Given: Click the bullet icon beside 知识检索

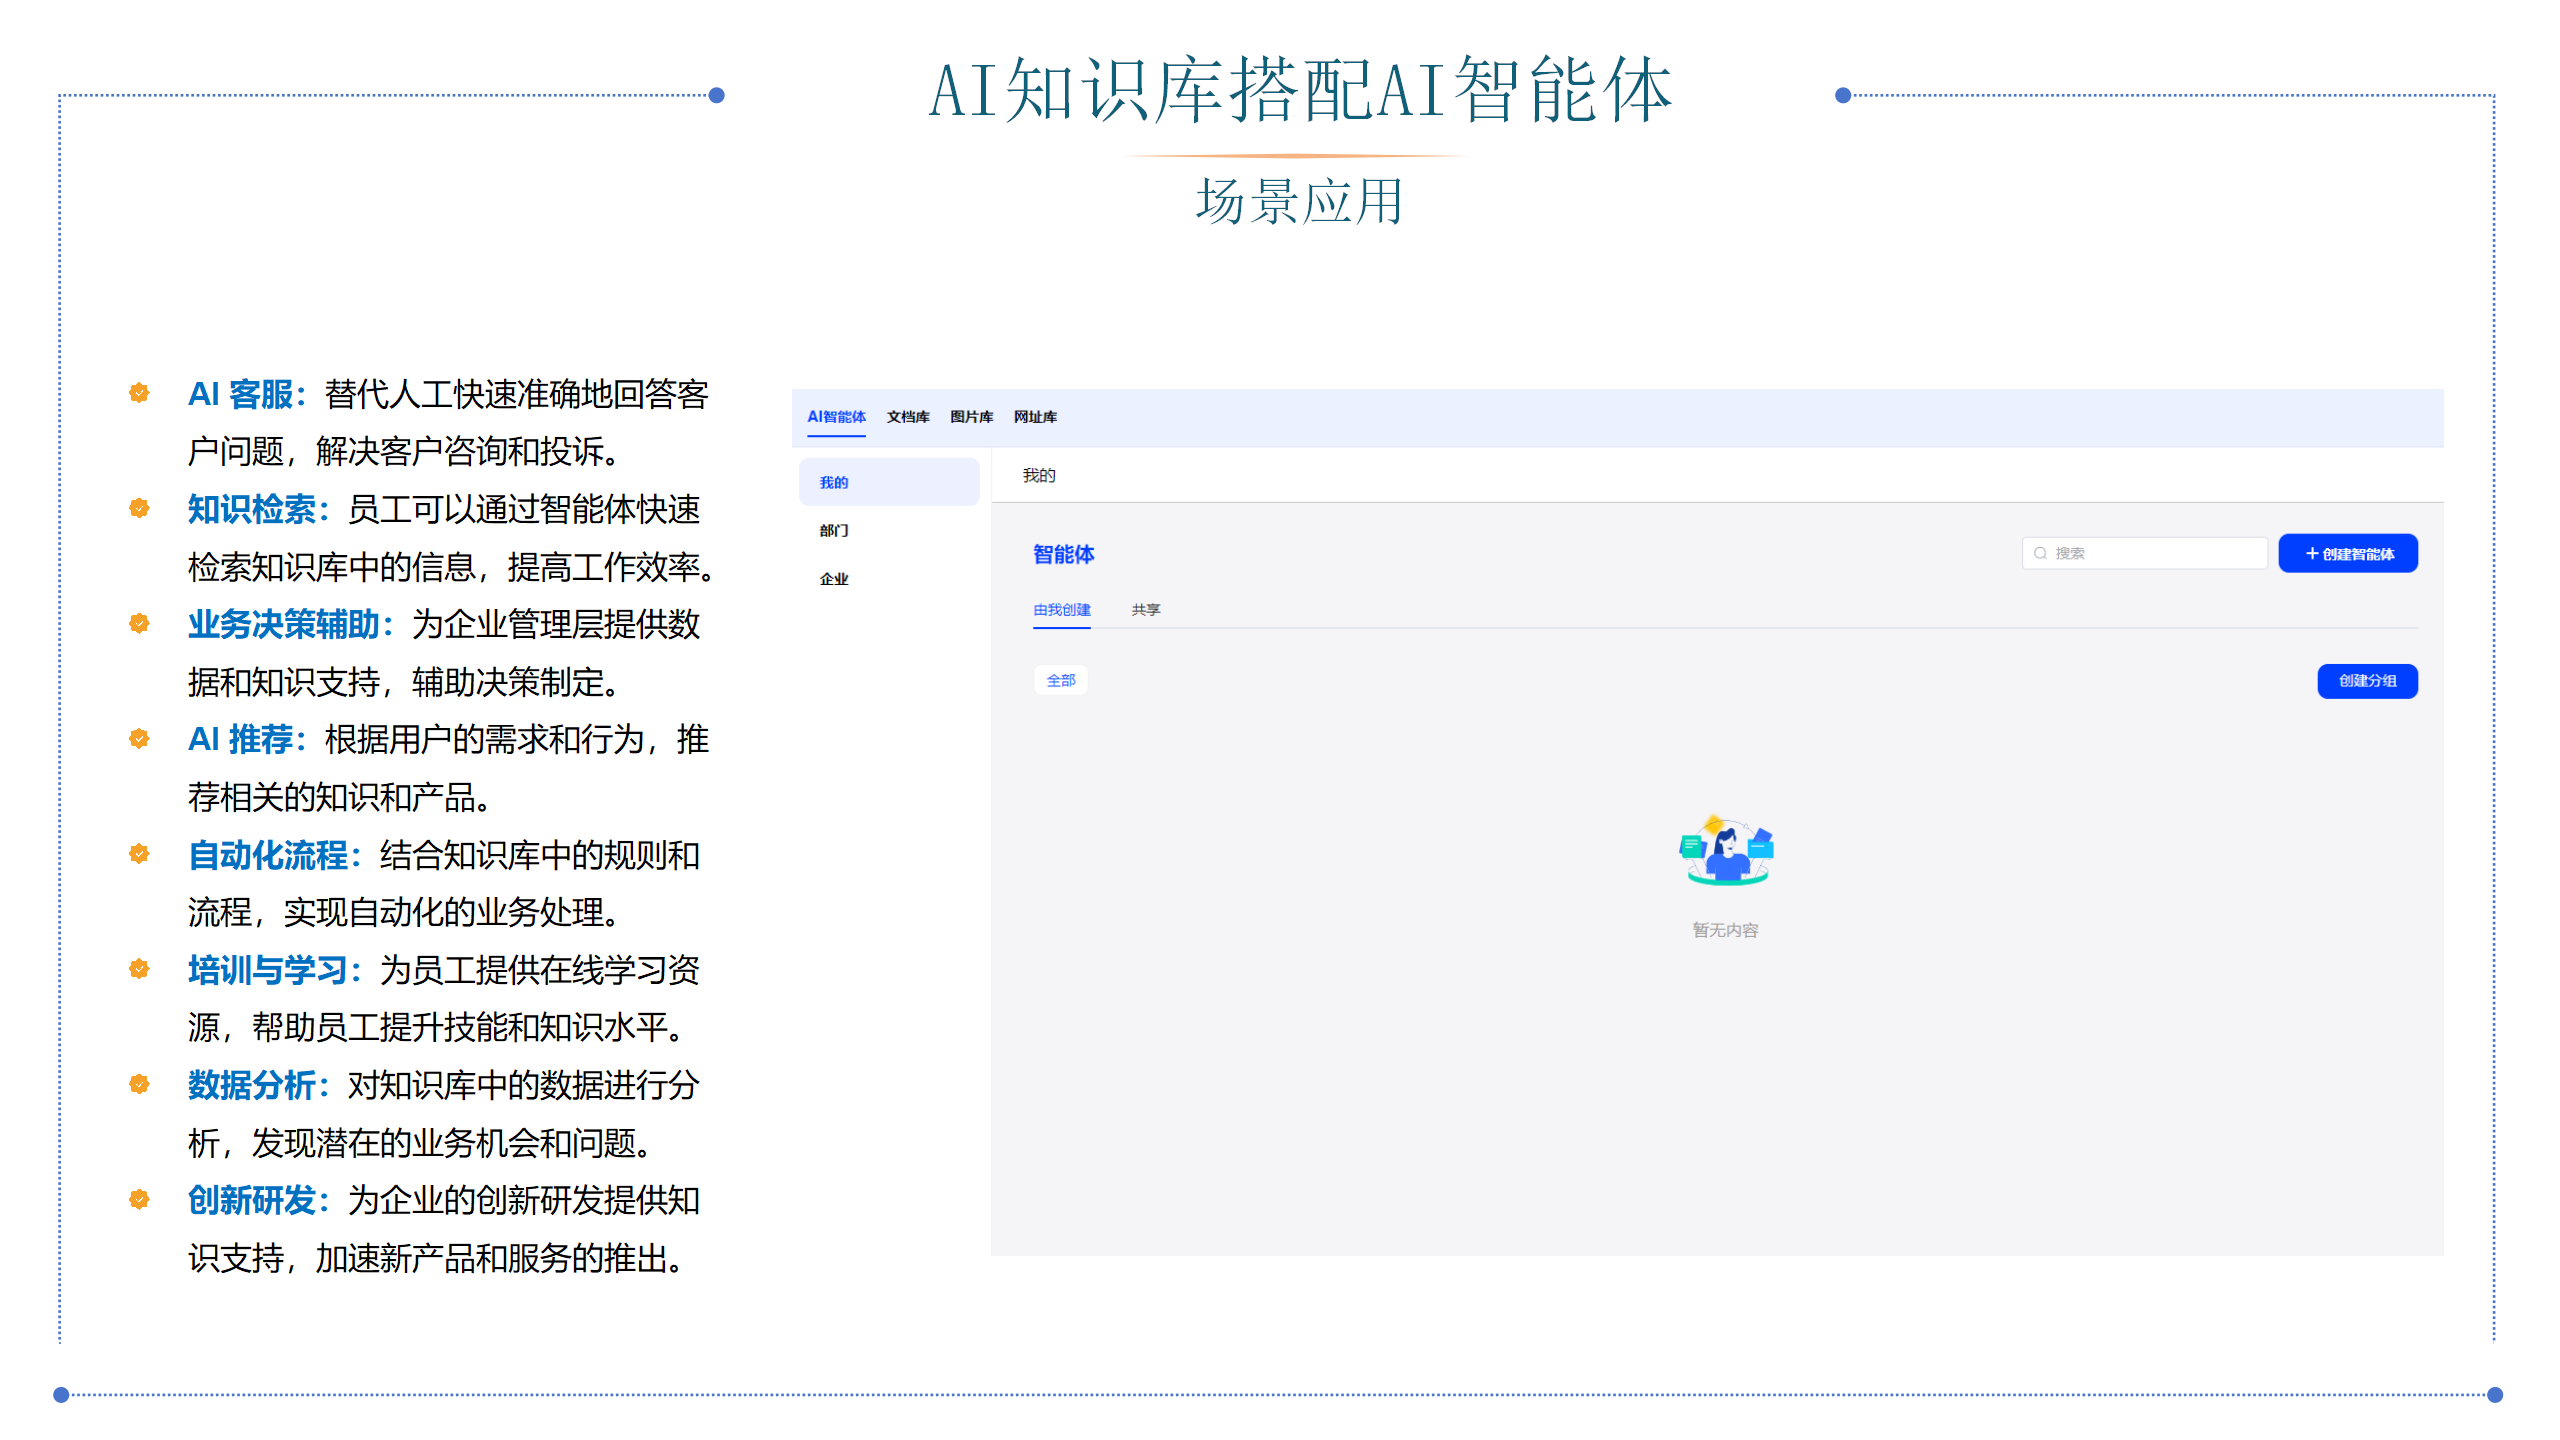Looking at the screenshot, I should pyautogui.click(x=139, y=507).
